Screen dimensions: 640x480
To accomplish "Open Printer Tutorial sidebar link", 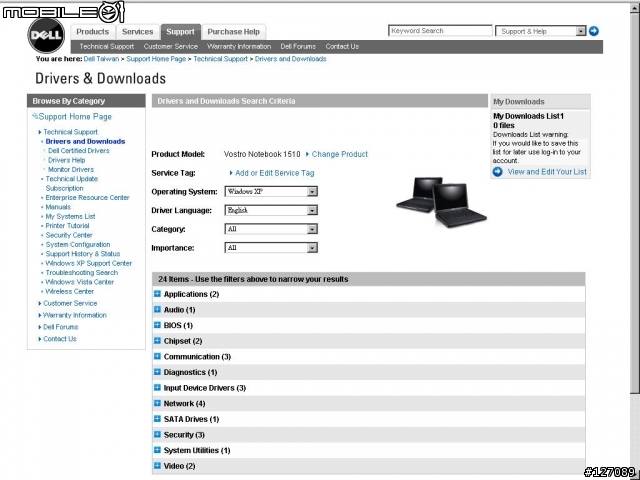I will click(x=67, y=226).
